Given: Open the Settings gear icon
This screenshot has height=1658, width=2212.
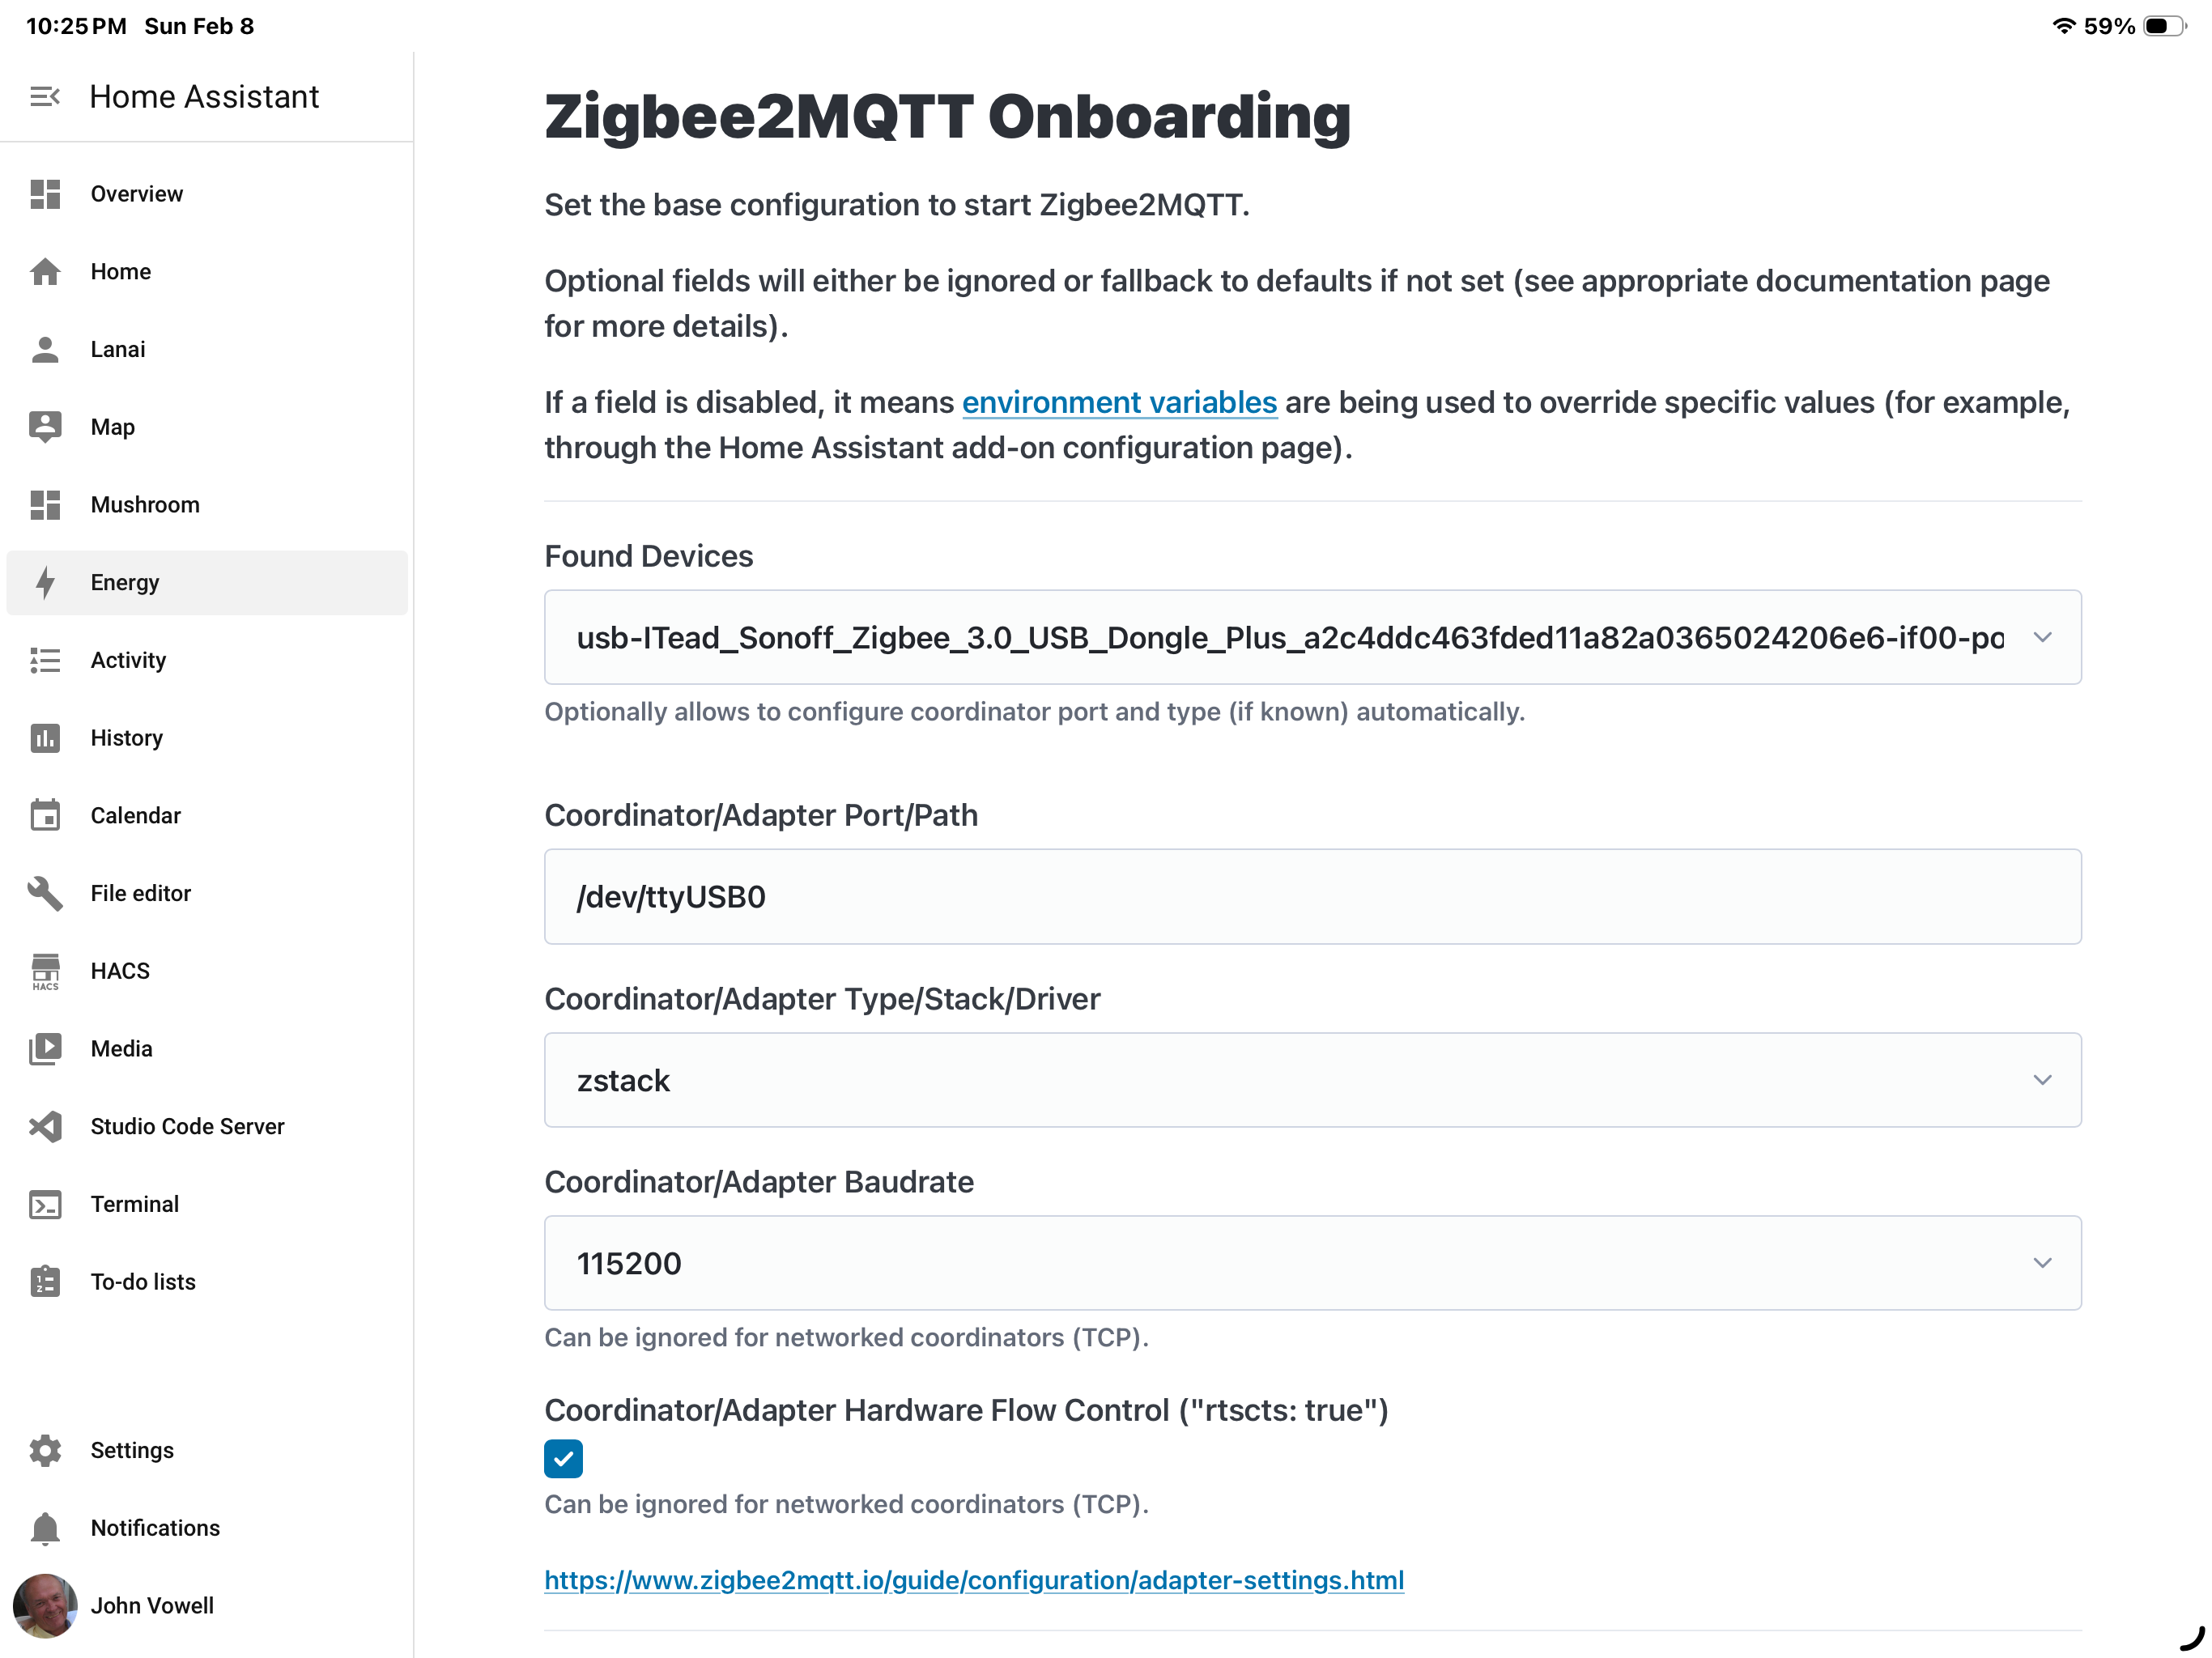Looking at the screenshot, I should [x=45, y=1450].
